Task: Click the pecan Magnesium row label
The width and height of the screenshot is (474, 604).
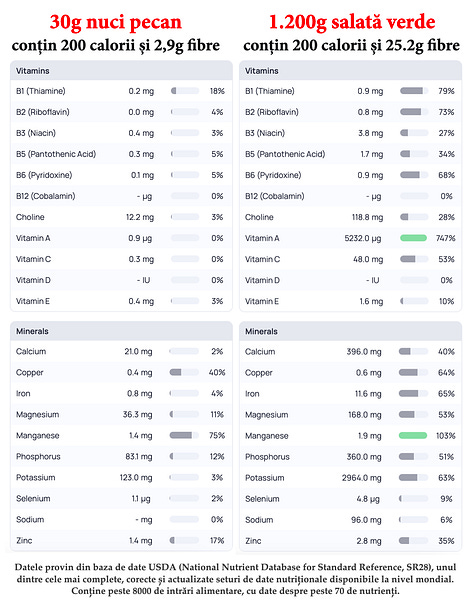Action: [x=37, y=414]
